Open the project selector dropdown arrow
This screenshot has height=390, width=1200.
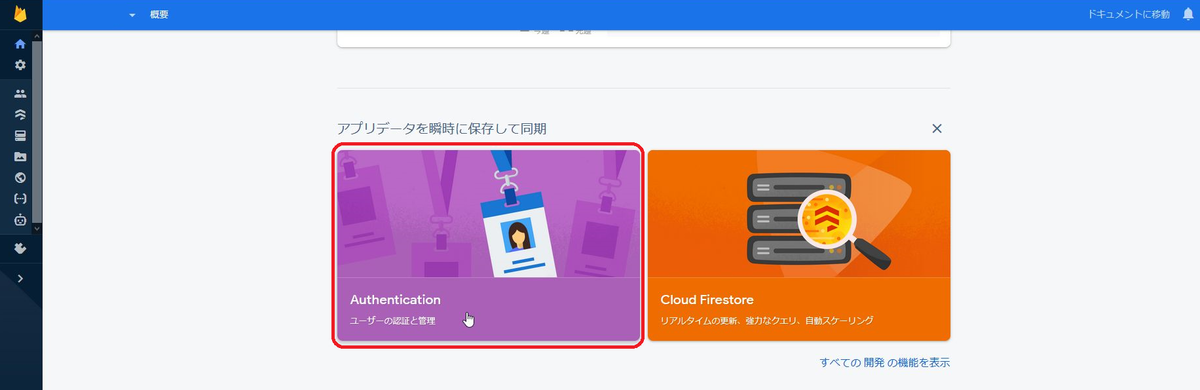(132, 15)
